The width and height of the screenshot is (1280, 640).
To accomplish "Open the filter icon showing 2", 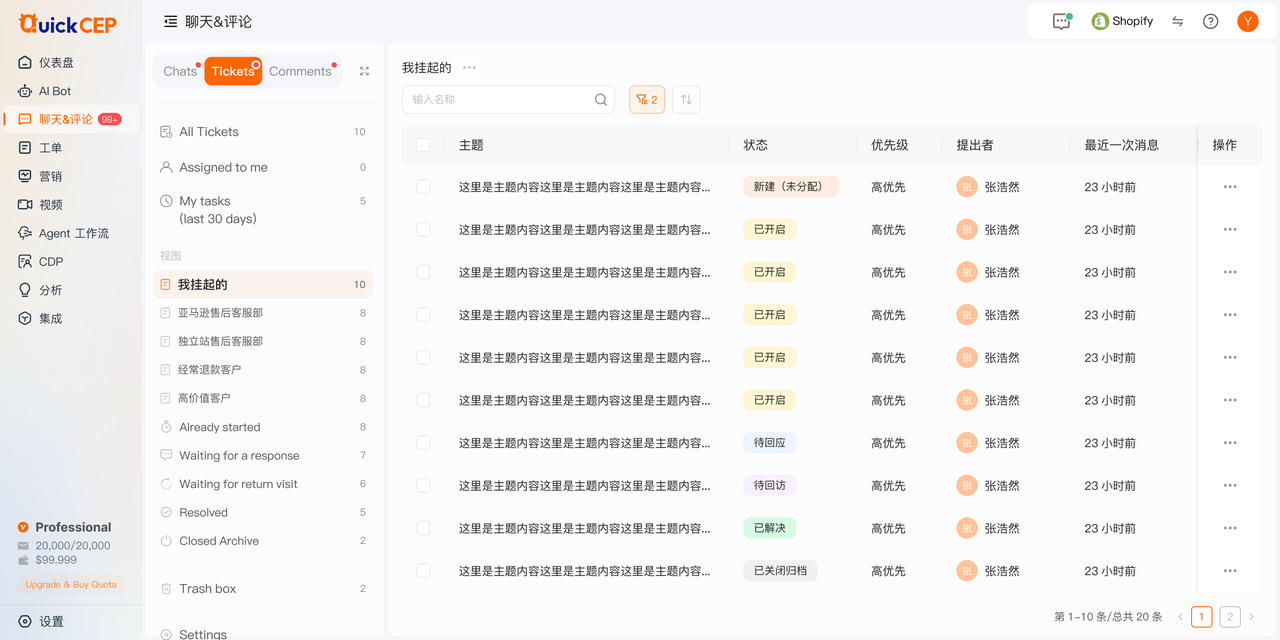I will pos(647,99).
